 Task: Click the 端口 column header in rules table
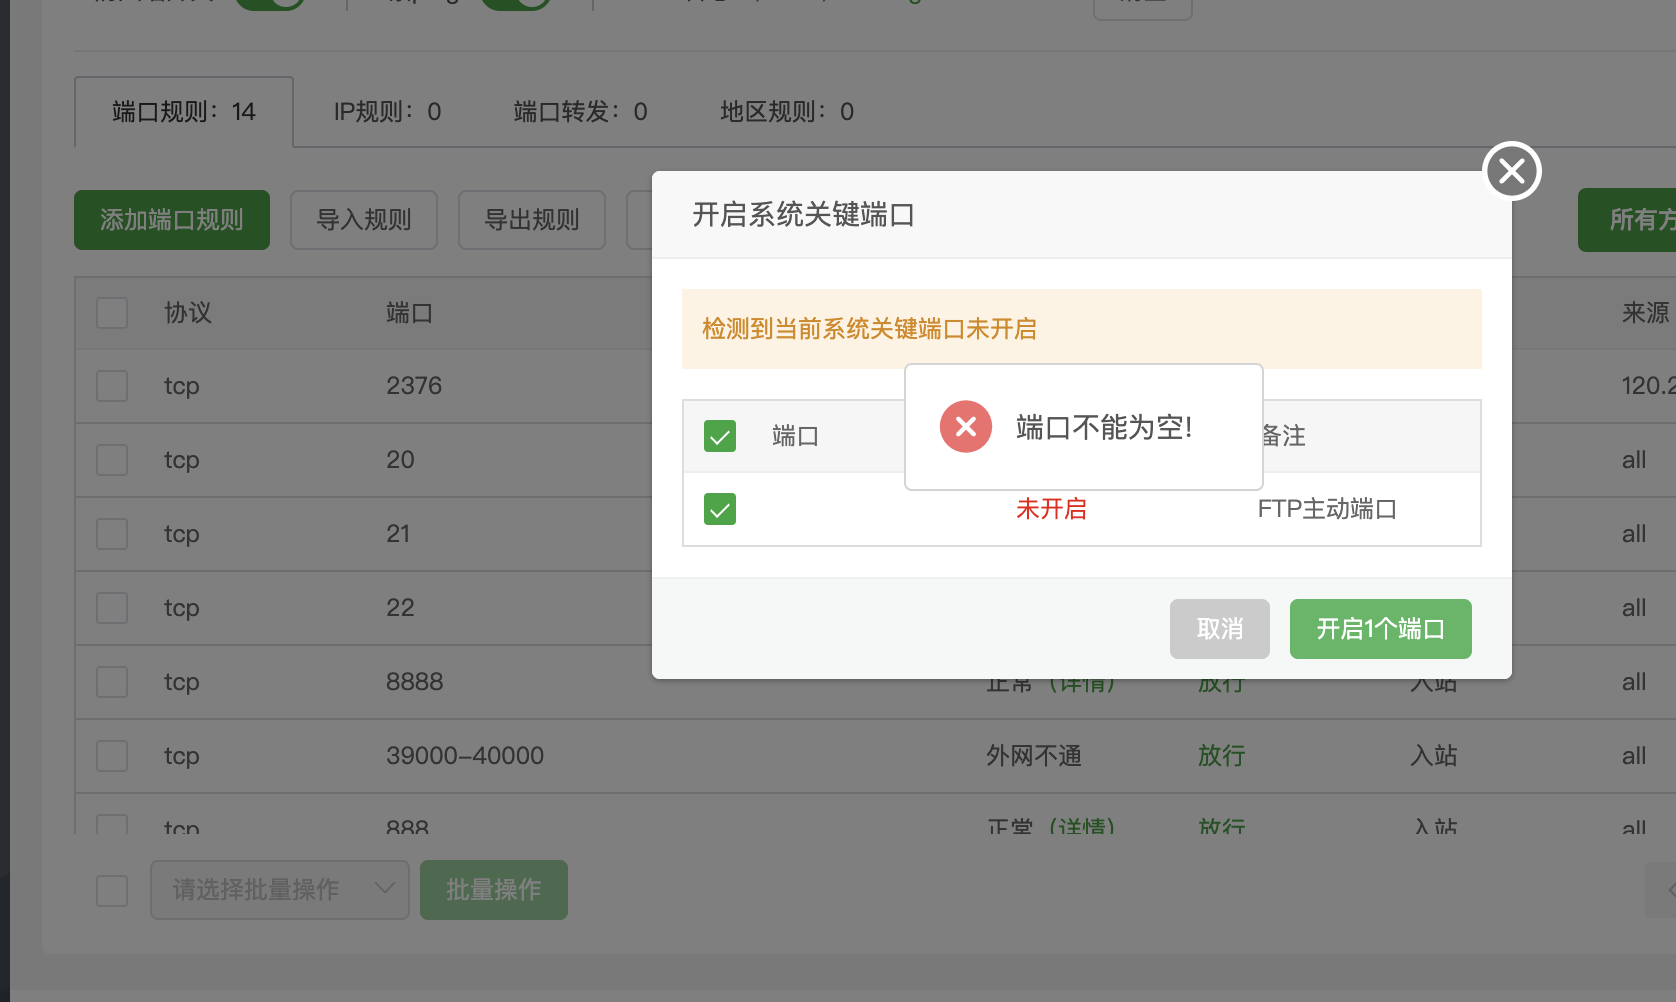[x=410, y=313]
